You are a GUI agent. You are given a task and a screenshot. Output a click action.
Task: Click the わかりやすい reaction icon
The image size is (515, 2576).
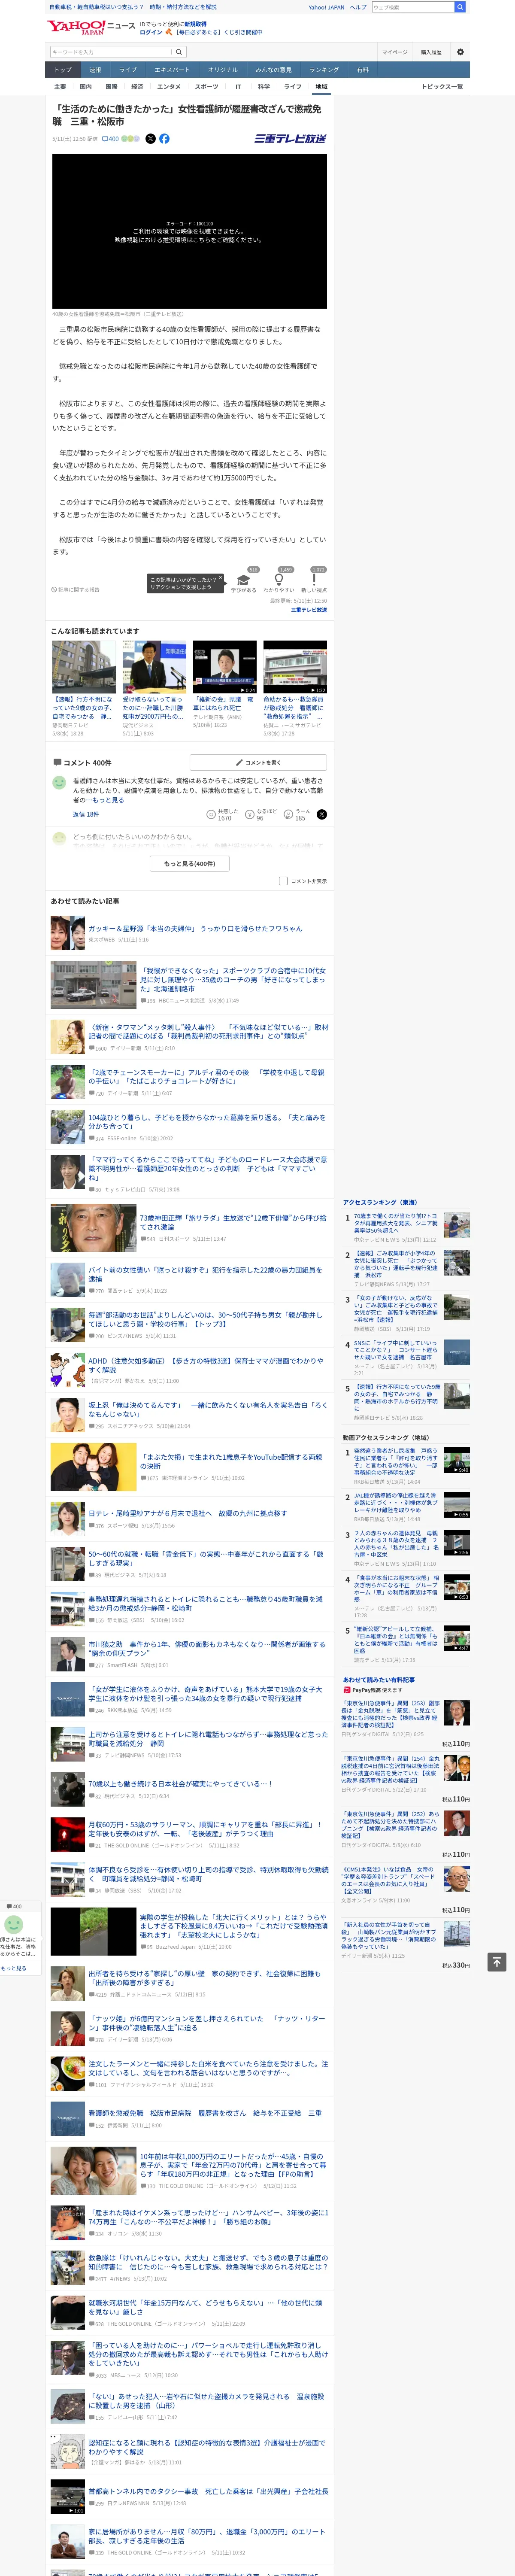278,580
